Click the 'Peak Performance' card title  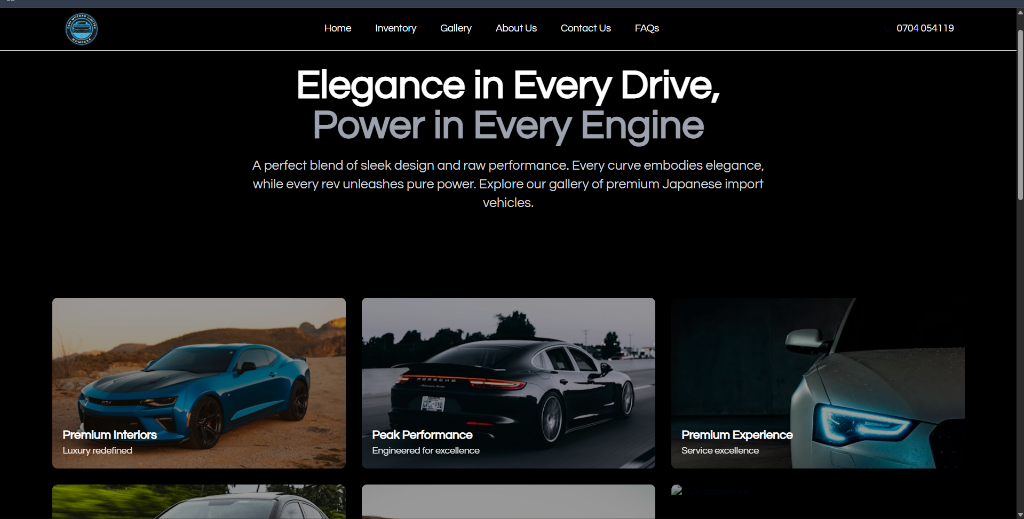tap(423, 435)
